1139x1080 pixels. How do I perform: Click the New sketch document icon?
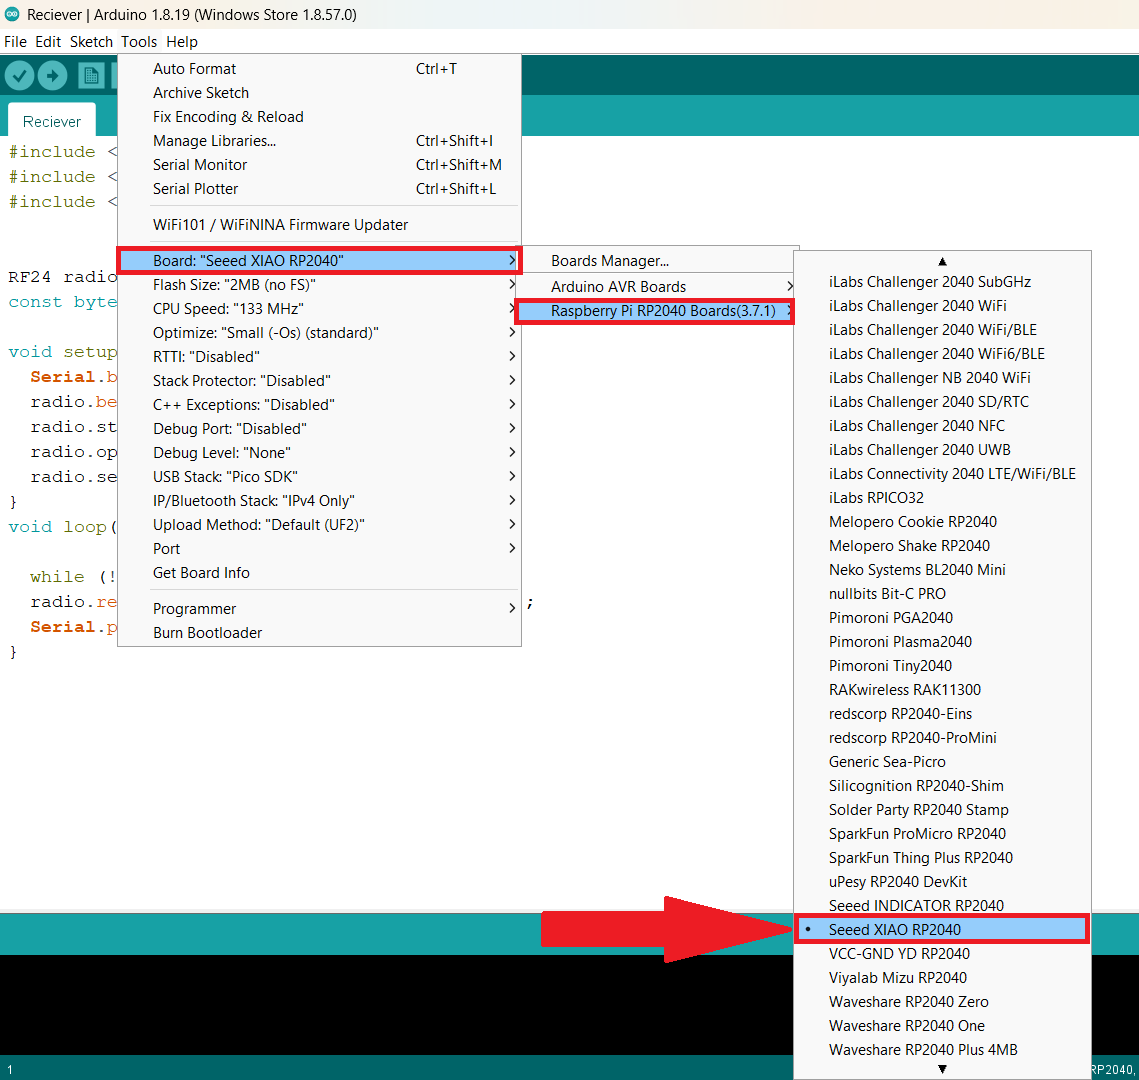point(91,76)
